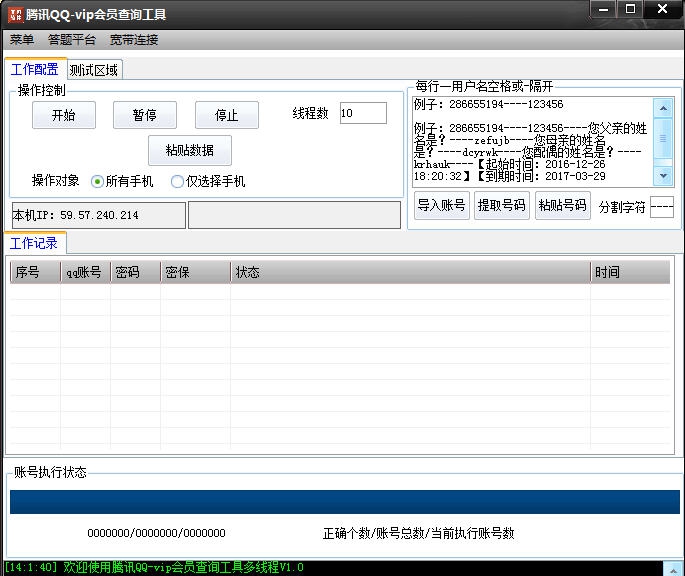Viewport: 685px width, 576px height.
Task: Select the 所有手机 radio option
Action: [x=122, y=181]
